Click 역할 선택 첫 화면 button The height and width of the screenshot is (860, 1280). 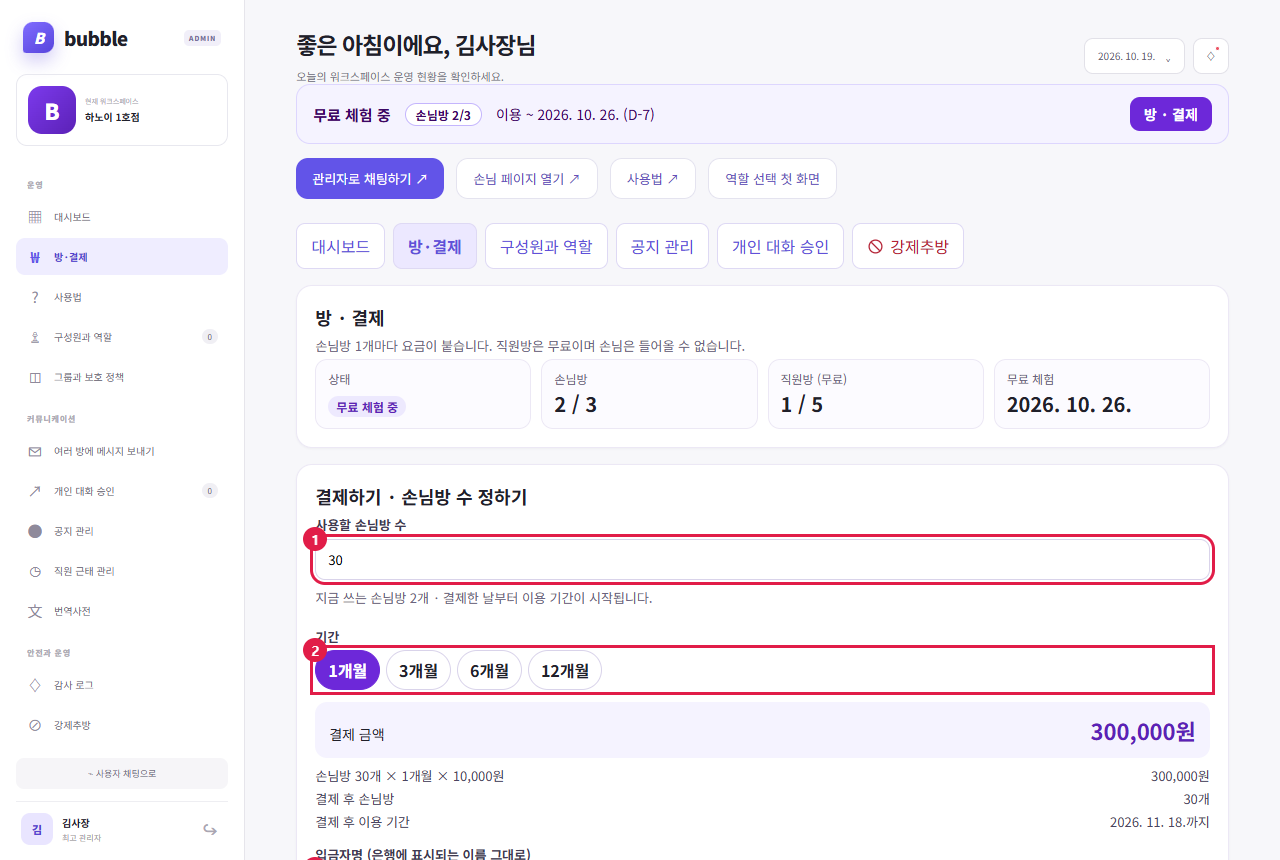[x=773, y=179]
